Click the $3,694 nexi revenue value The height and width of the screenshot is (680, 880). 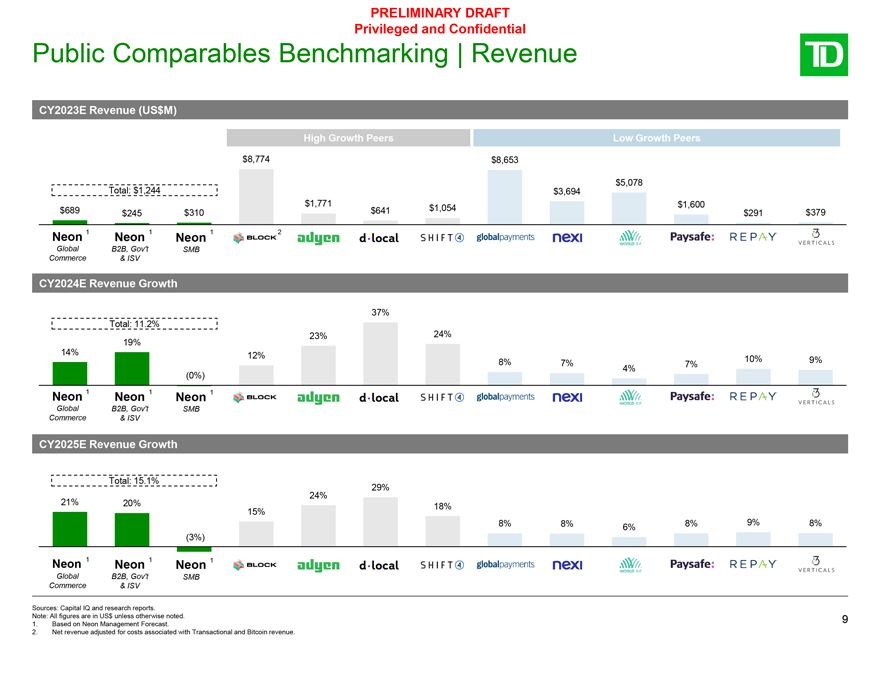[567, 191]
